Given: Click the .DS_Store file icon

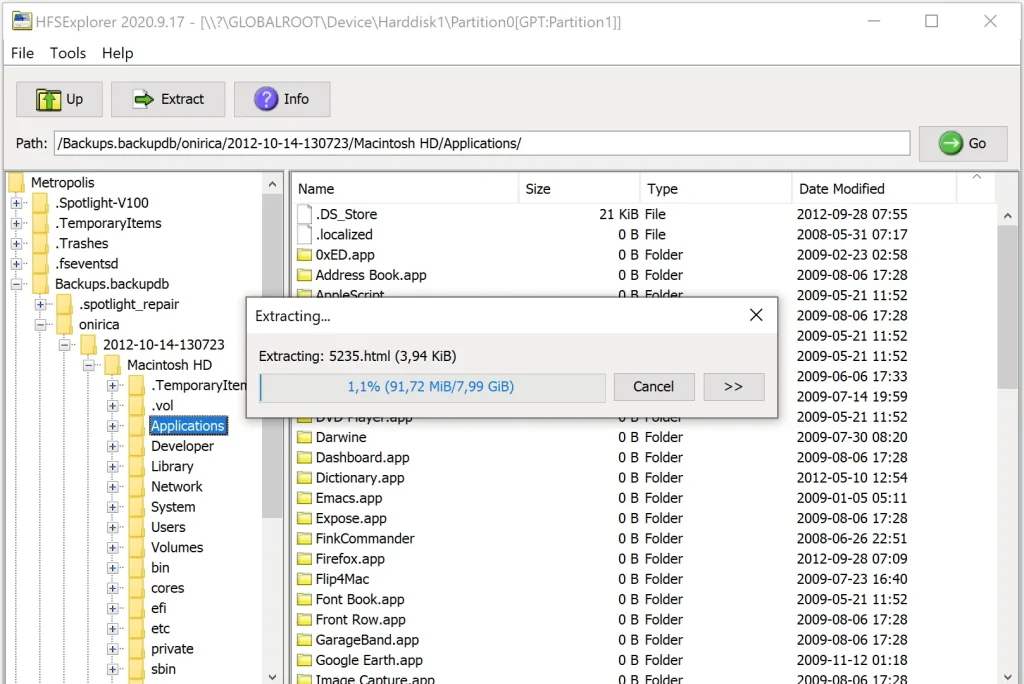Looking at the screenshot, I should coord(305,214).
